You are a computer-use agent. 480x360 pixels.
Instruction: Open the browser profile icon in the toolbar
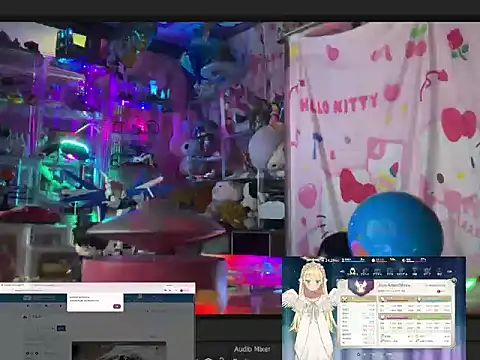click(x=181, y=290)
